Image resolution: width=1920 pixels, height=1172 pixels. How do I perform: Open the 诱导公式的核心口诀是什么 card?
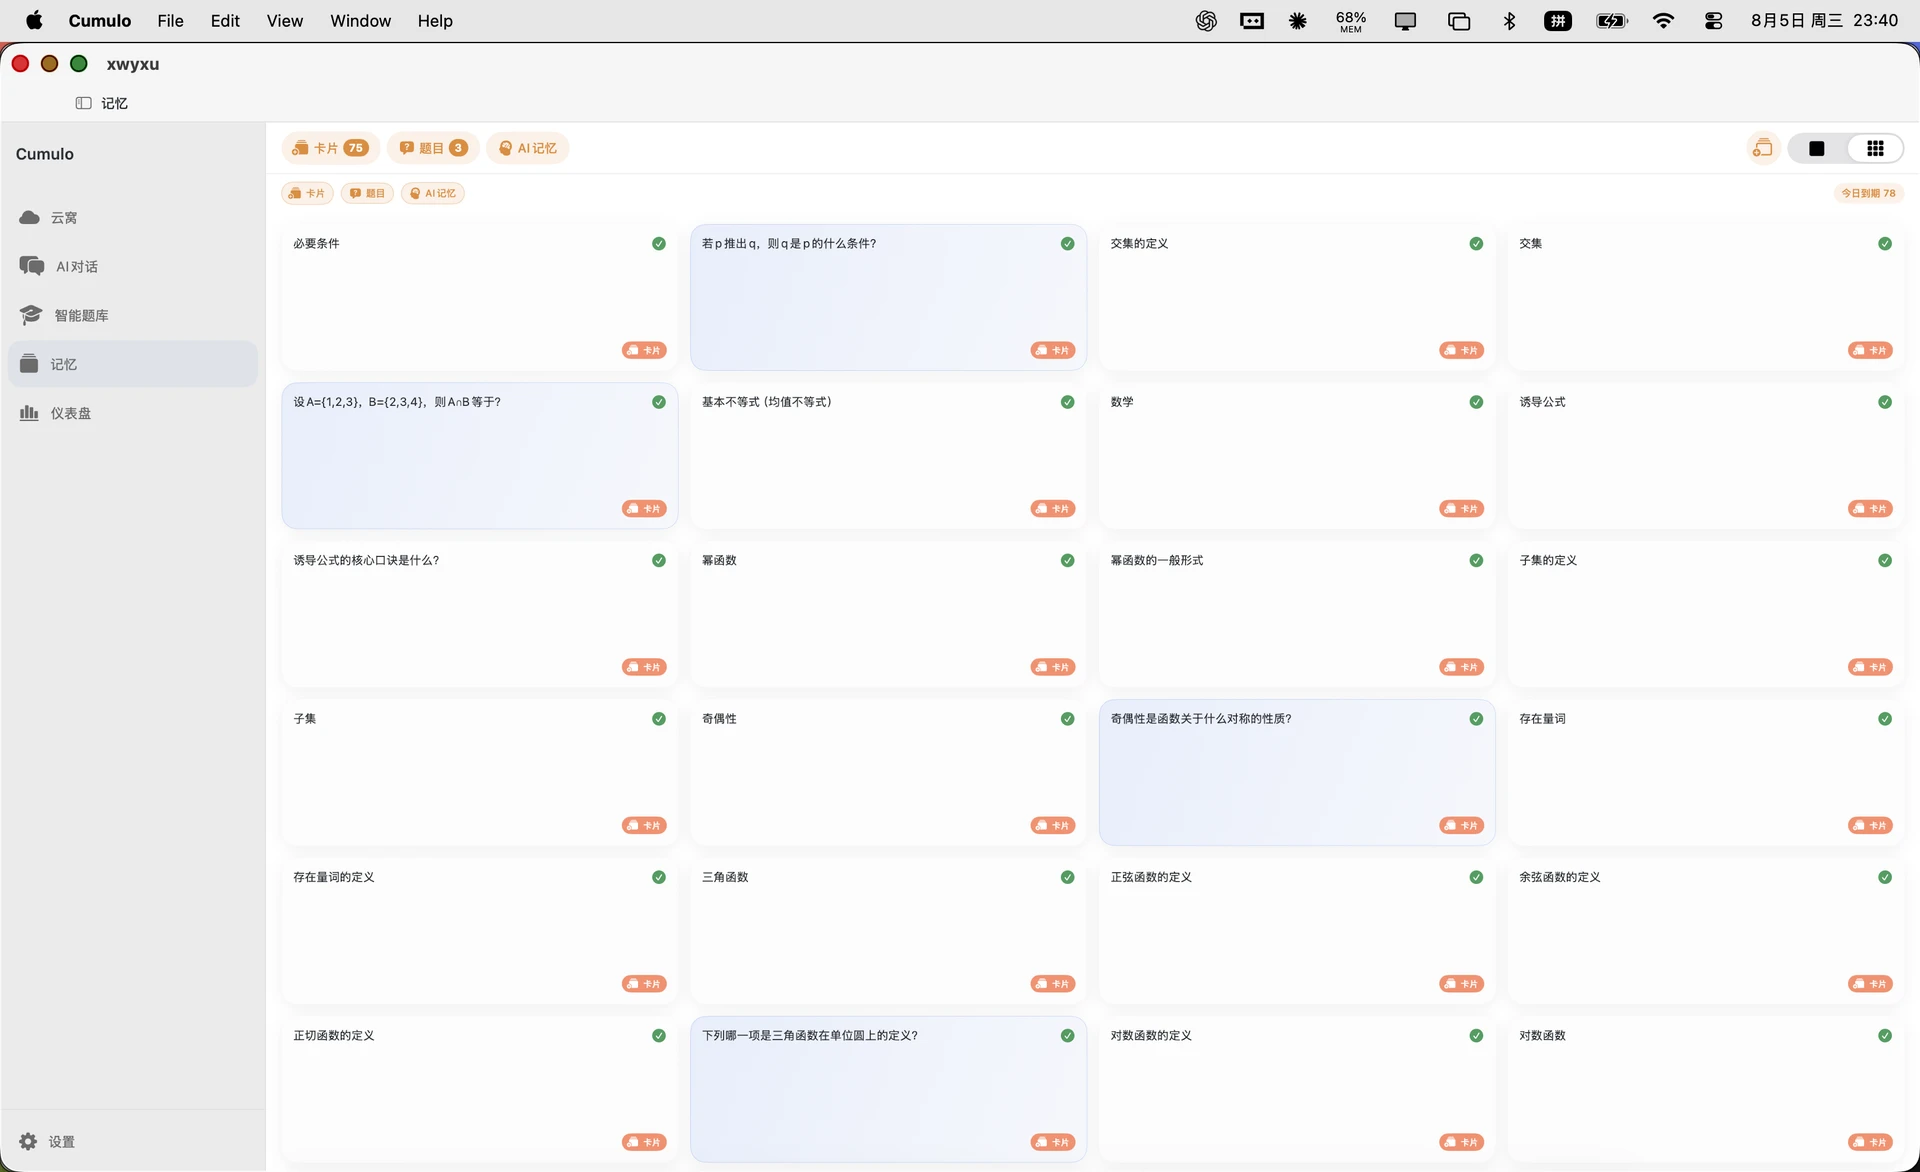(x=479, y=613)
